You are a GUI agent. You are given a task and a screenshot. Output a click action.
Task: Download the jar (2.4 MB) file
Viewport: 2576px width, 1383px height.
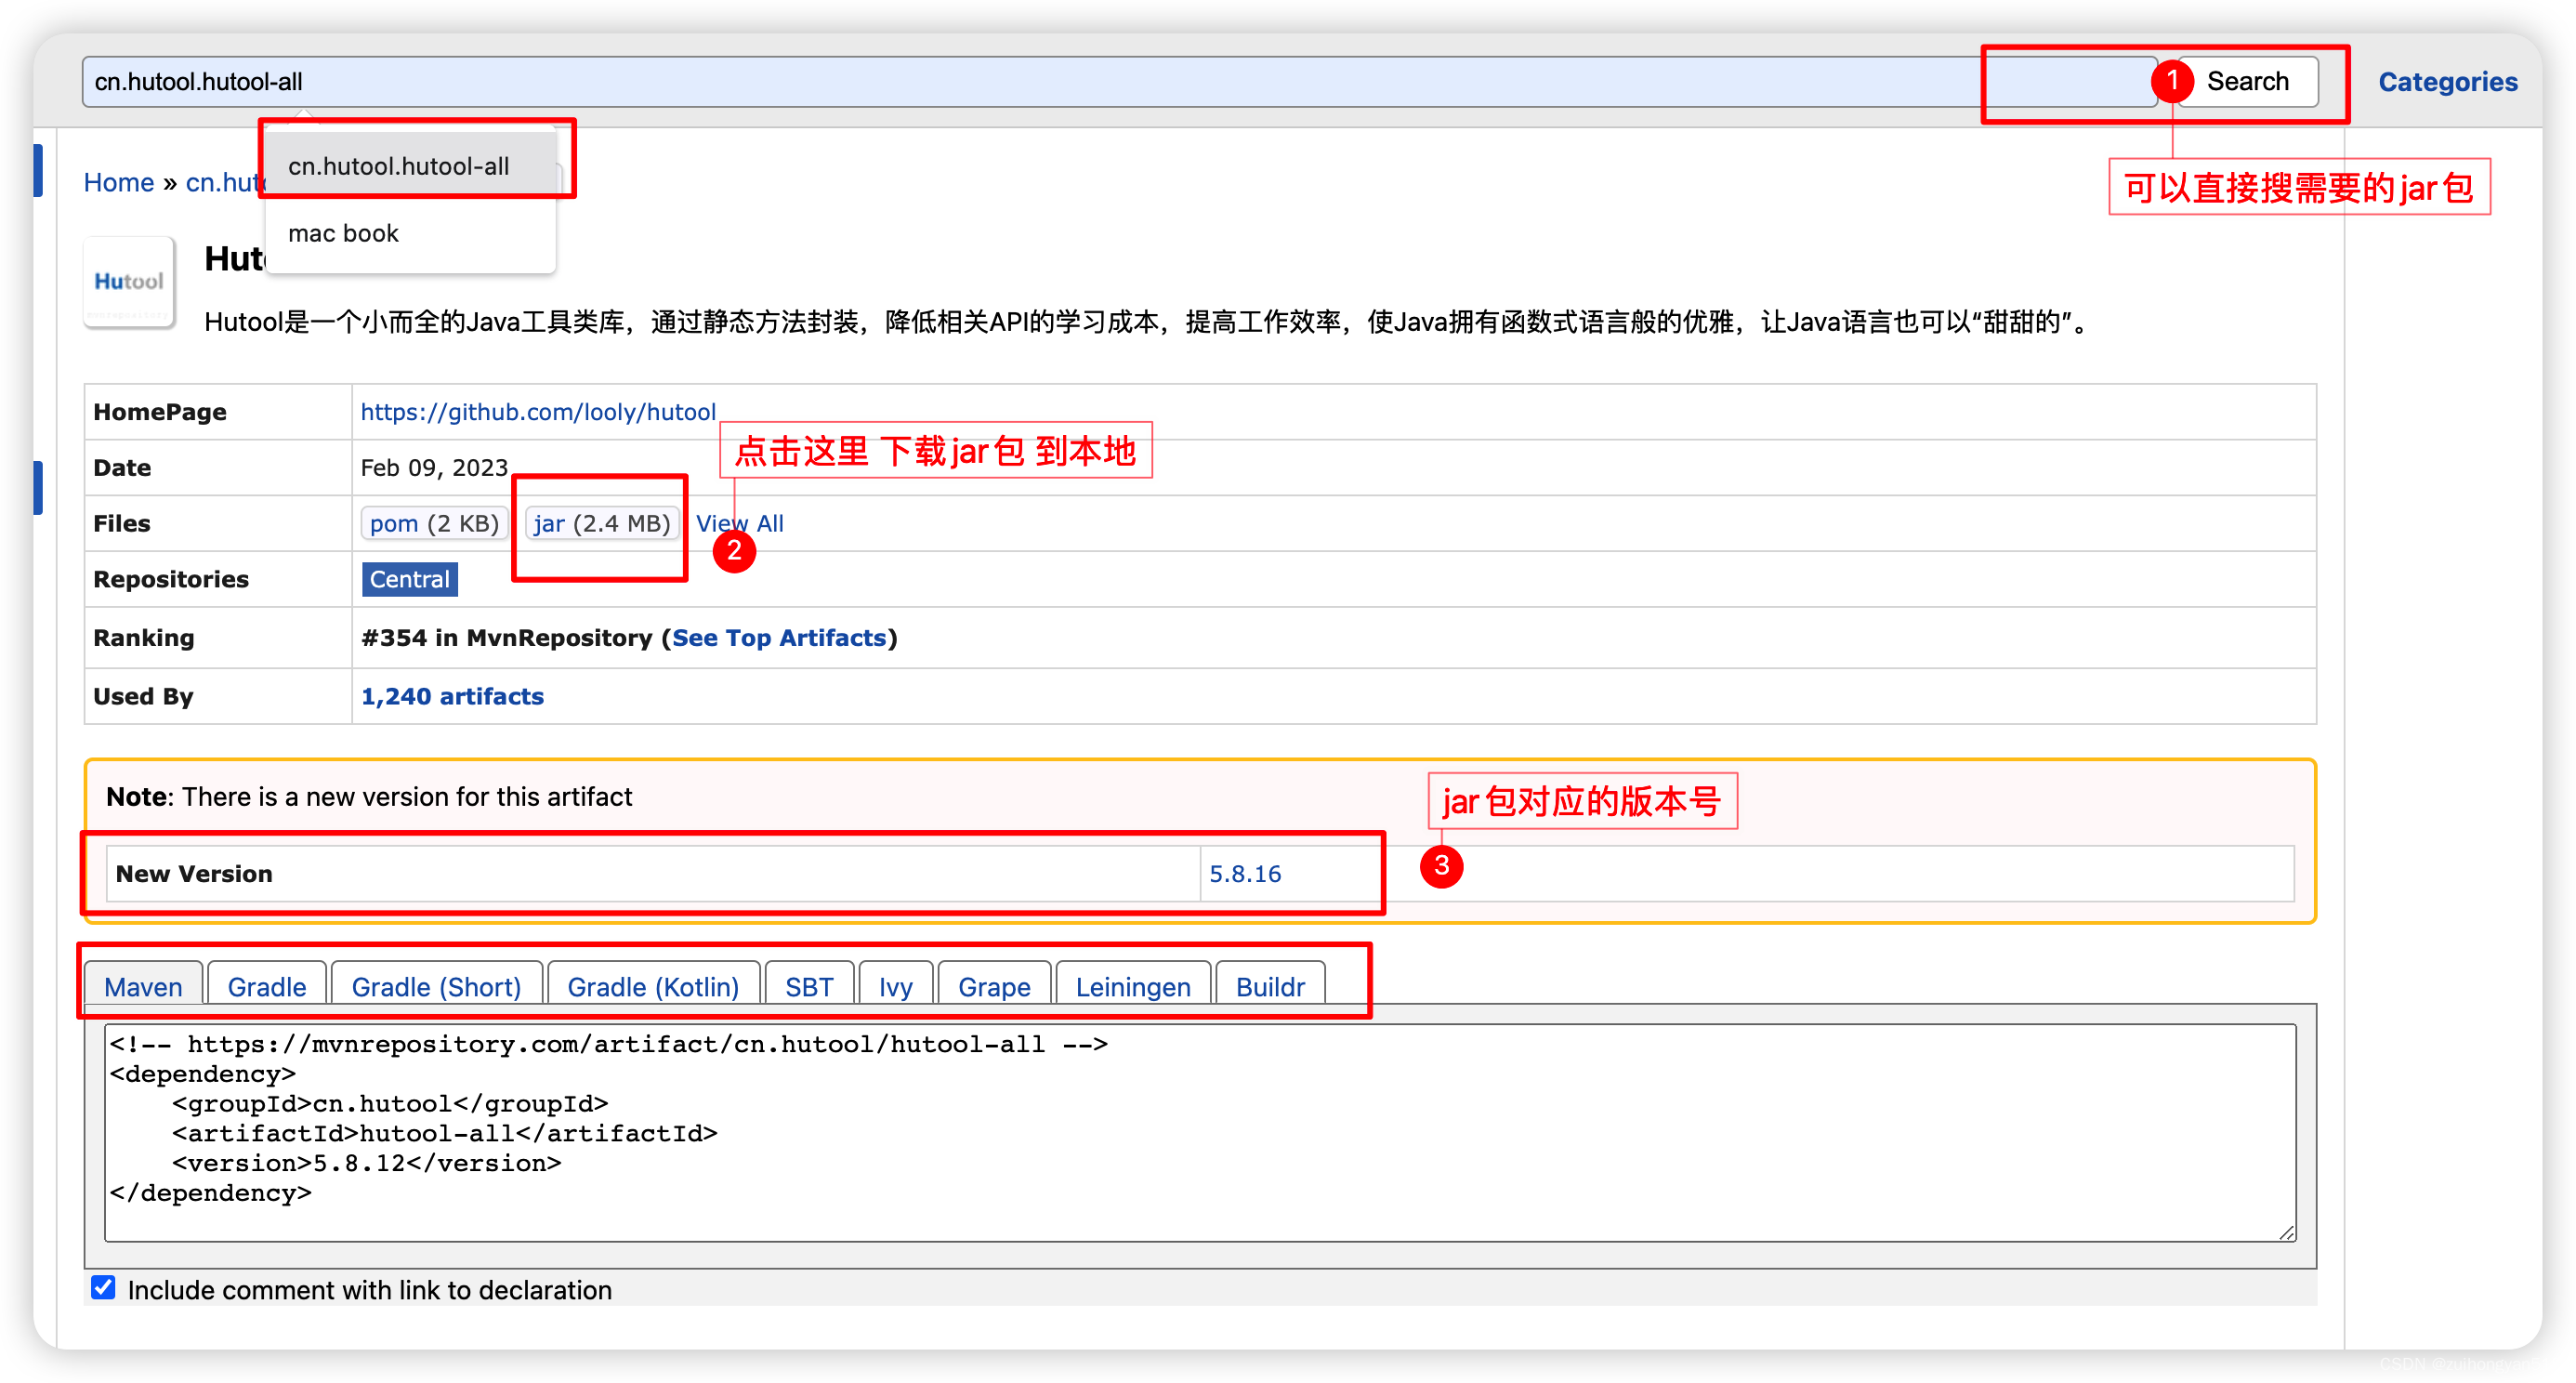[x=602, y=523]
